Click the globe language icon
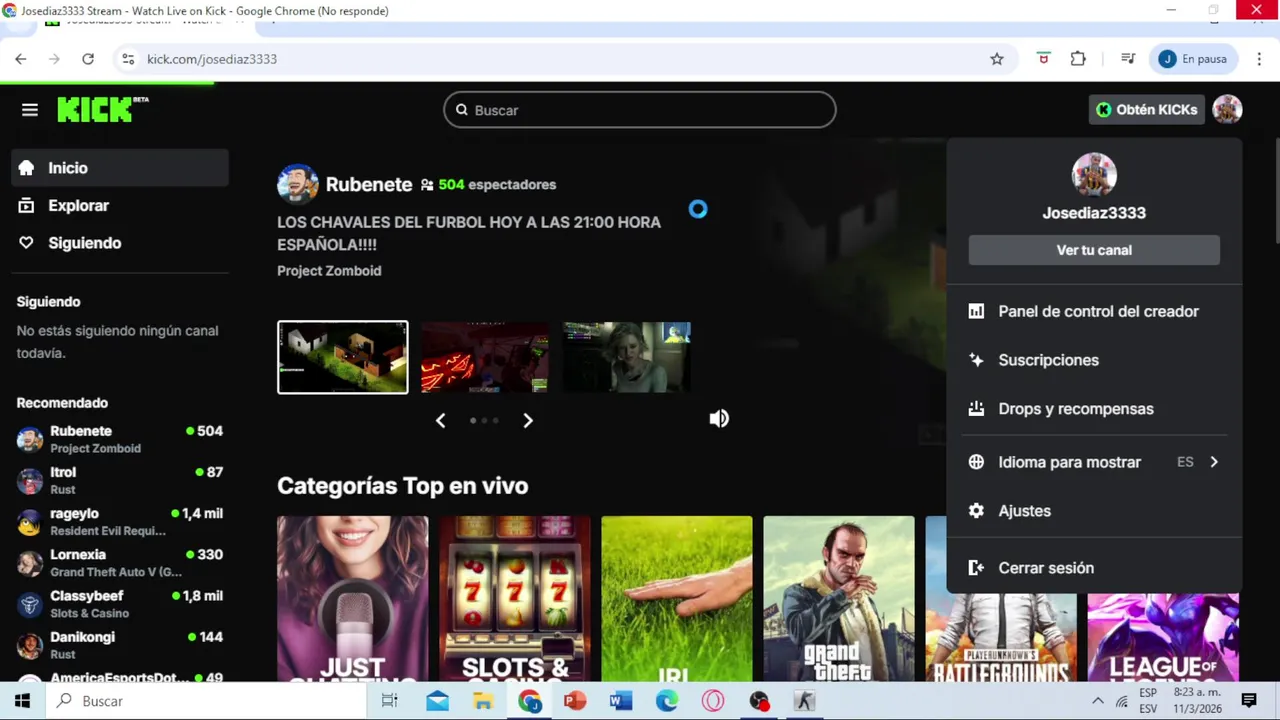This screenshot has width=1280, height=720. coord(976,462)
